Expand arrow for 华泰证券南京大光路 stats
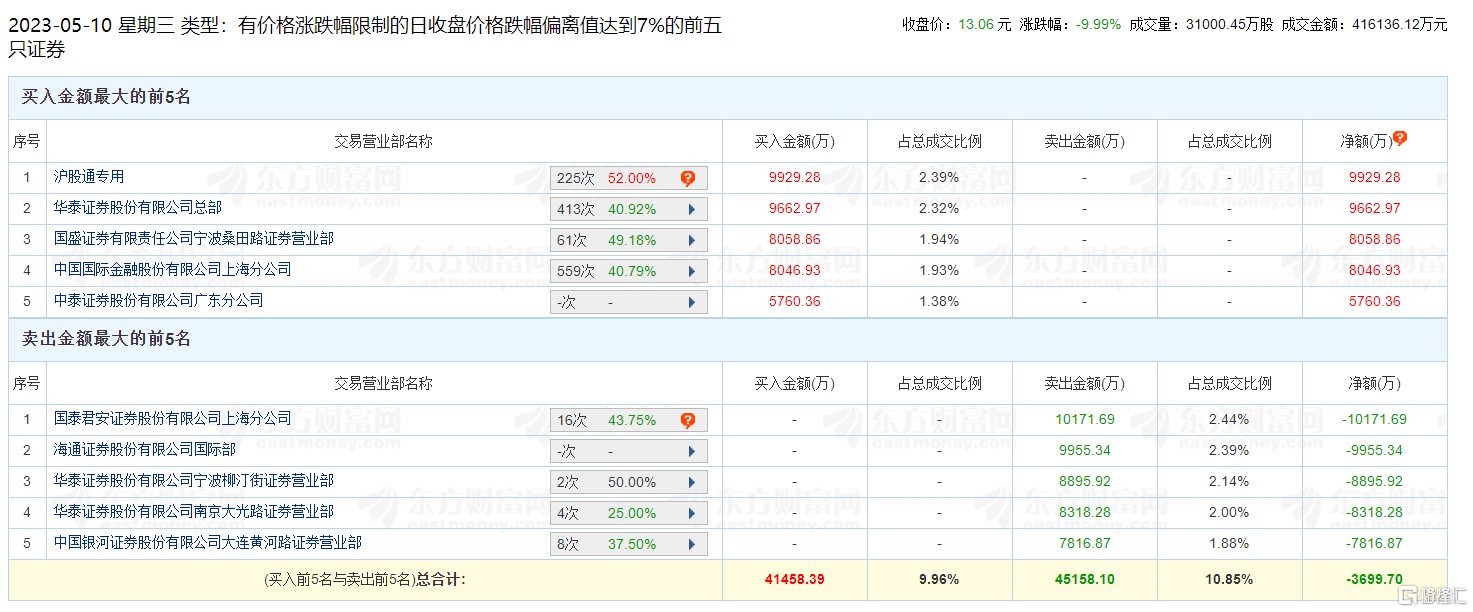The width and height of the screenshot is (1473, 612). (691, 514)
